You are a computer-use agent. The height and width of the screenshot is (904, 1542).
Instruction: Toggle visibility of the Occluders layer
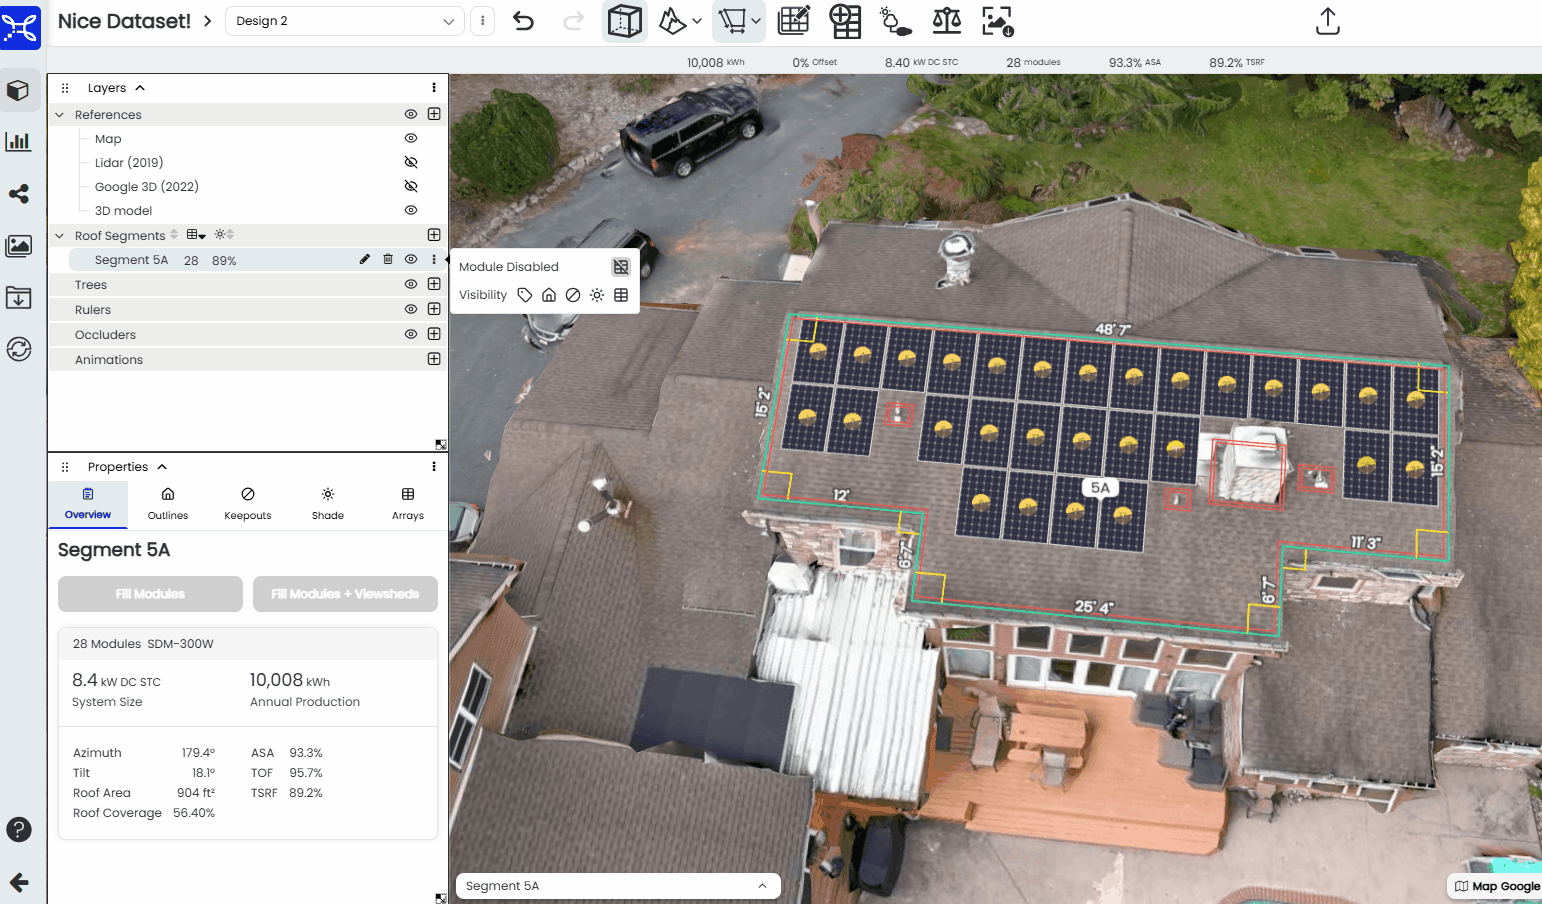410,334
